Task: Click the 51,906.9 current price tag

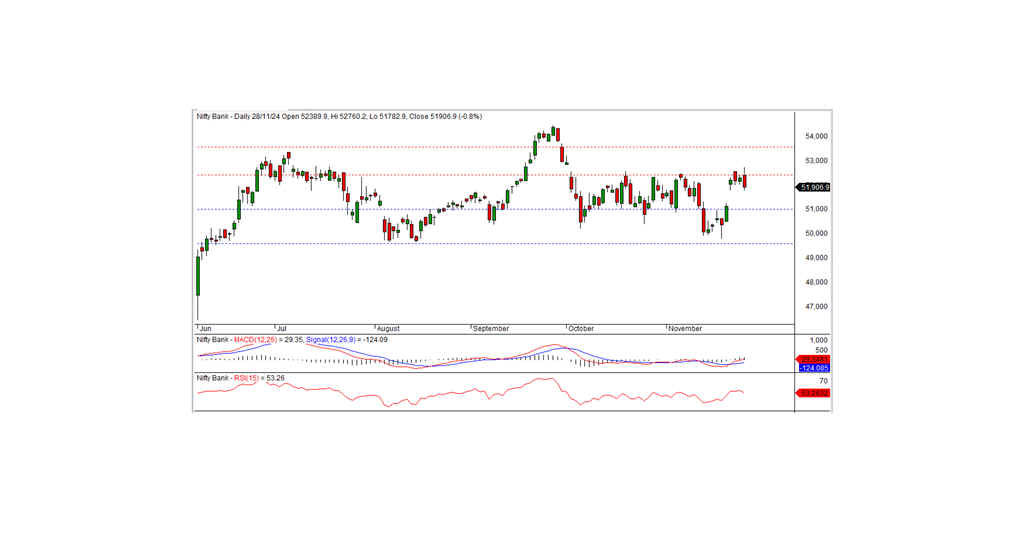Action: tap(813, 187)
